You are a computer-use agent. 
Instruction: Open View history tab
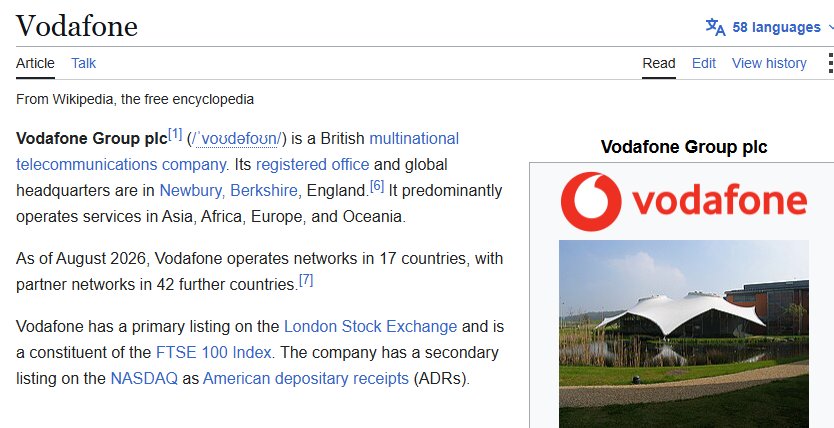pyautogui.click(x=769, y=63)
